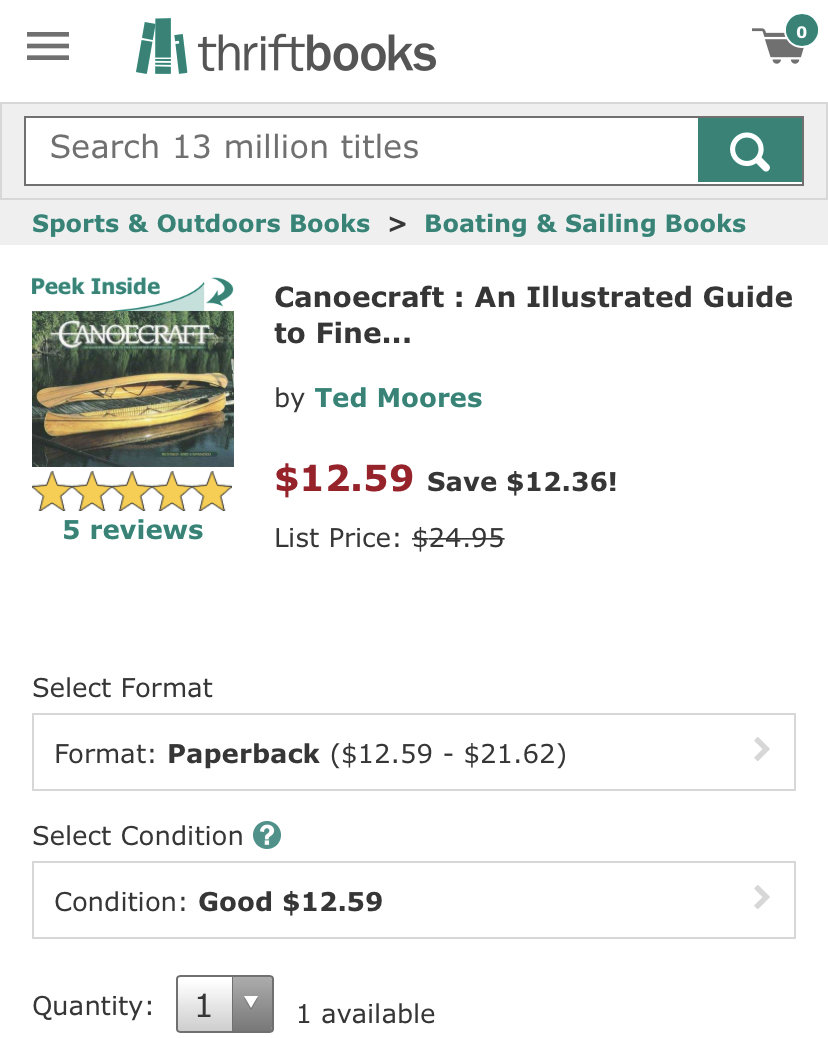Click the five-star rating stars

coord(132,492)
